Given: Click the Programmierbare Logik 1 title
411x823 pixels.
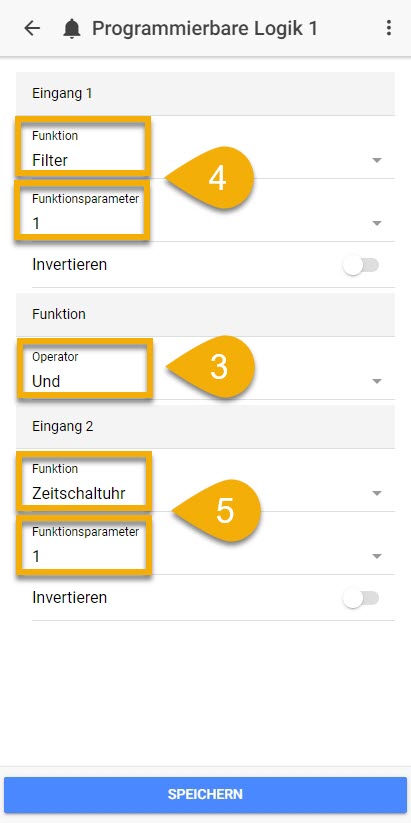Looking at the screenshot, I should [x=205, y=28].
